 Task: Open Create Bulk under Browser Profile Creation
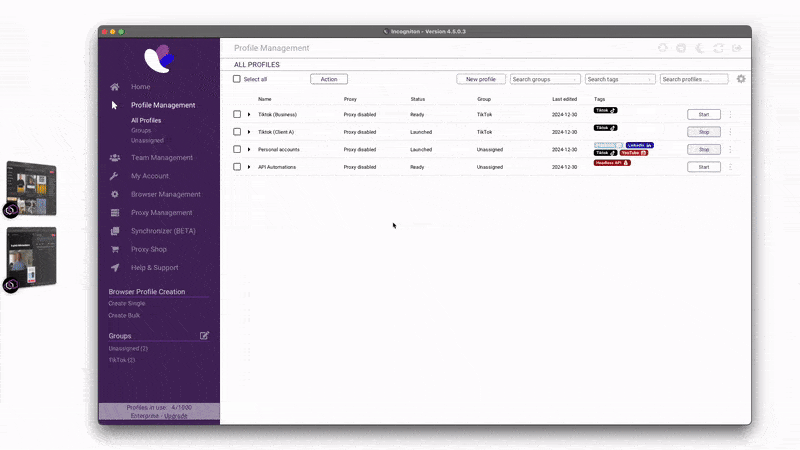tap(124, 315)
